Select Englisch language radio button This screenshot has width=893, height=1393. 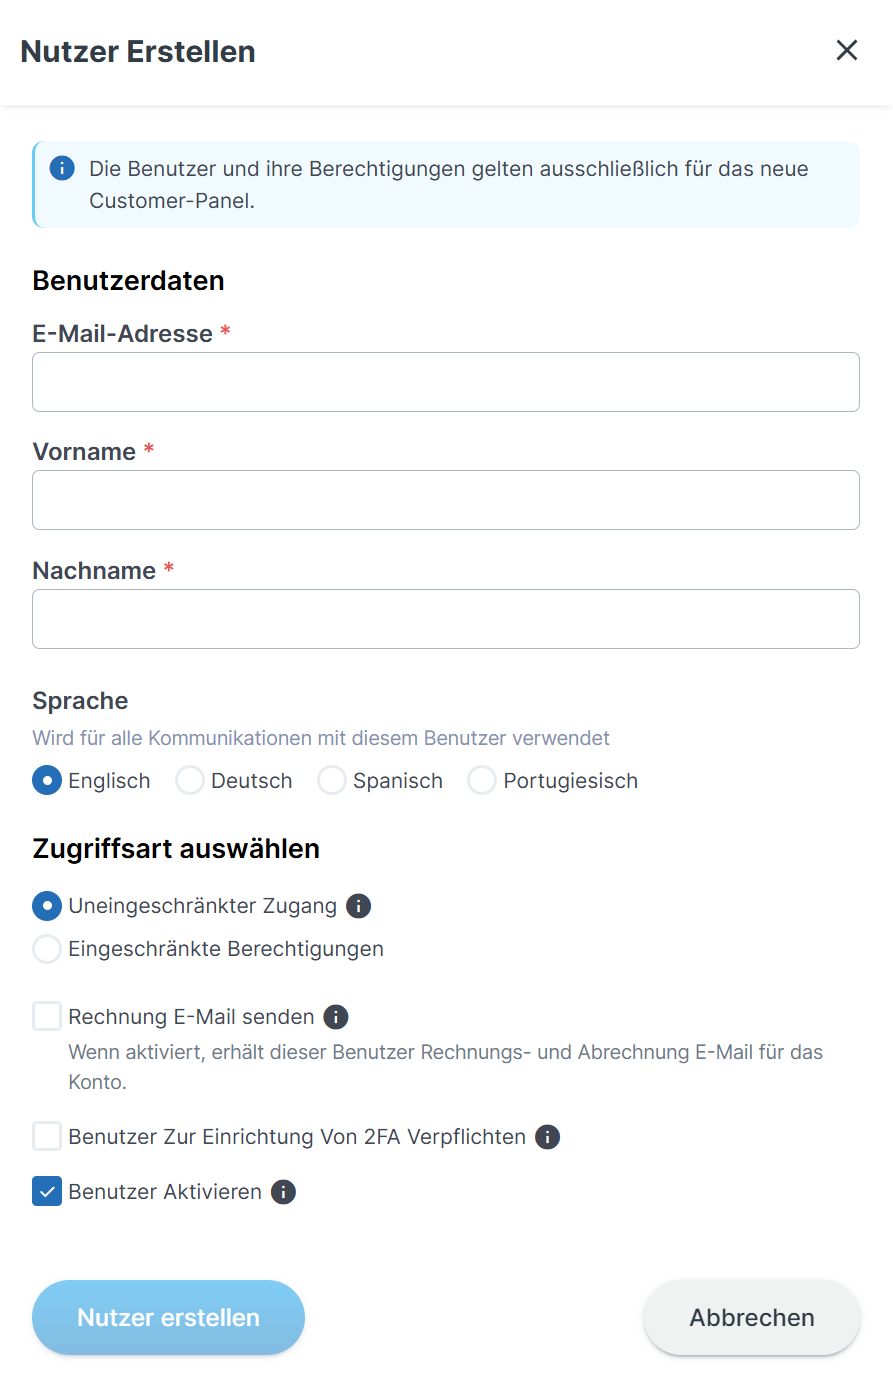tap(47, 780)
